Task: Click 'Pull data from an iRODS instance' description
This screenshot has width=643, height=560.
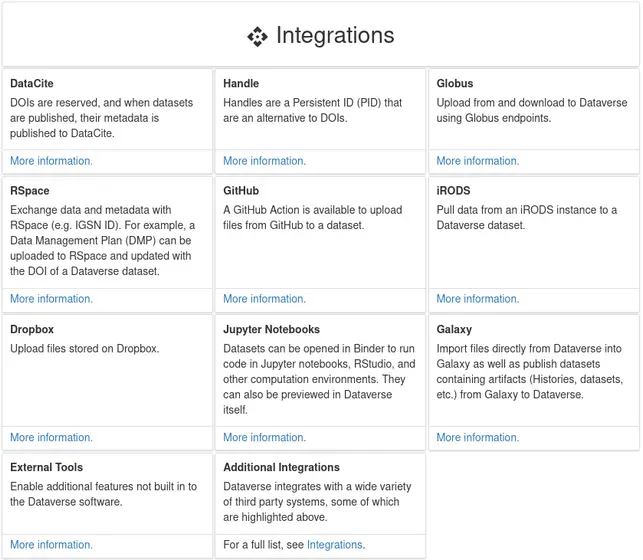Action: tap(527, 218)
